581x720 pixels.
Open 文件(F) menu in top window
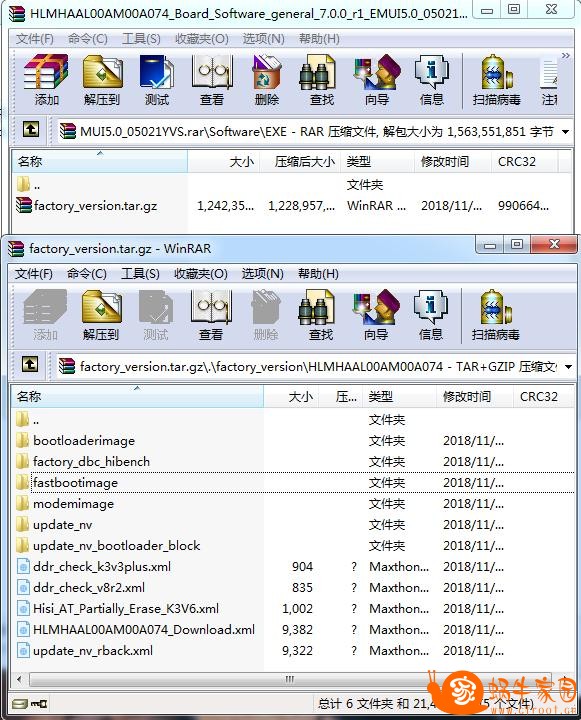[34, 39]
